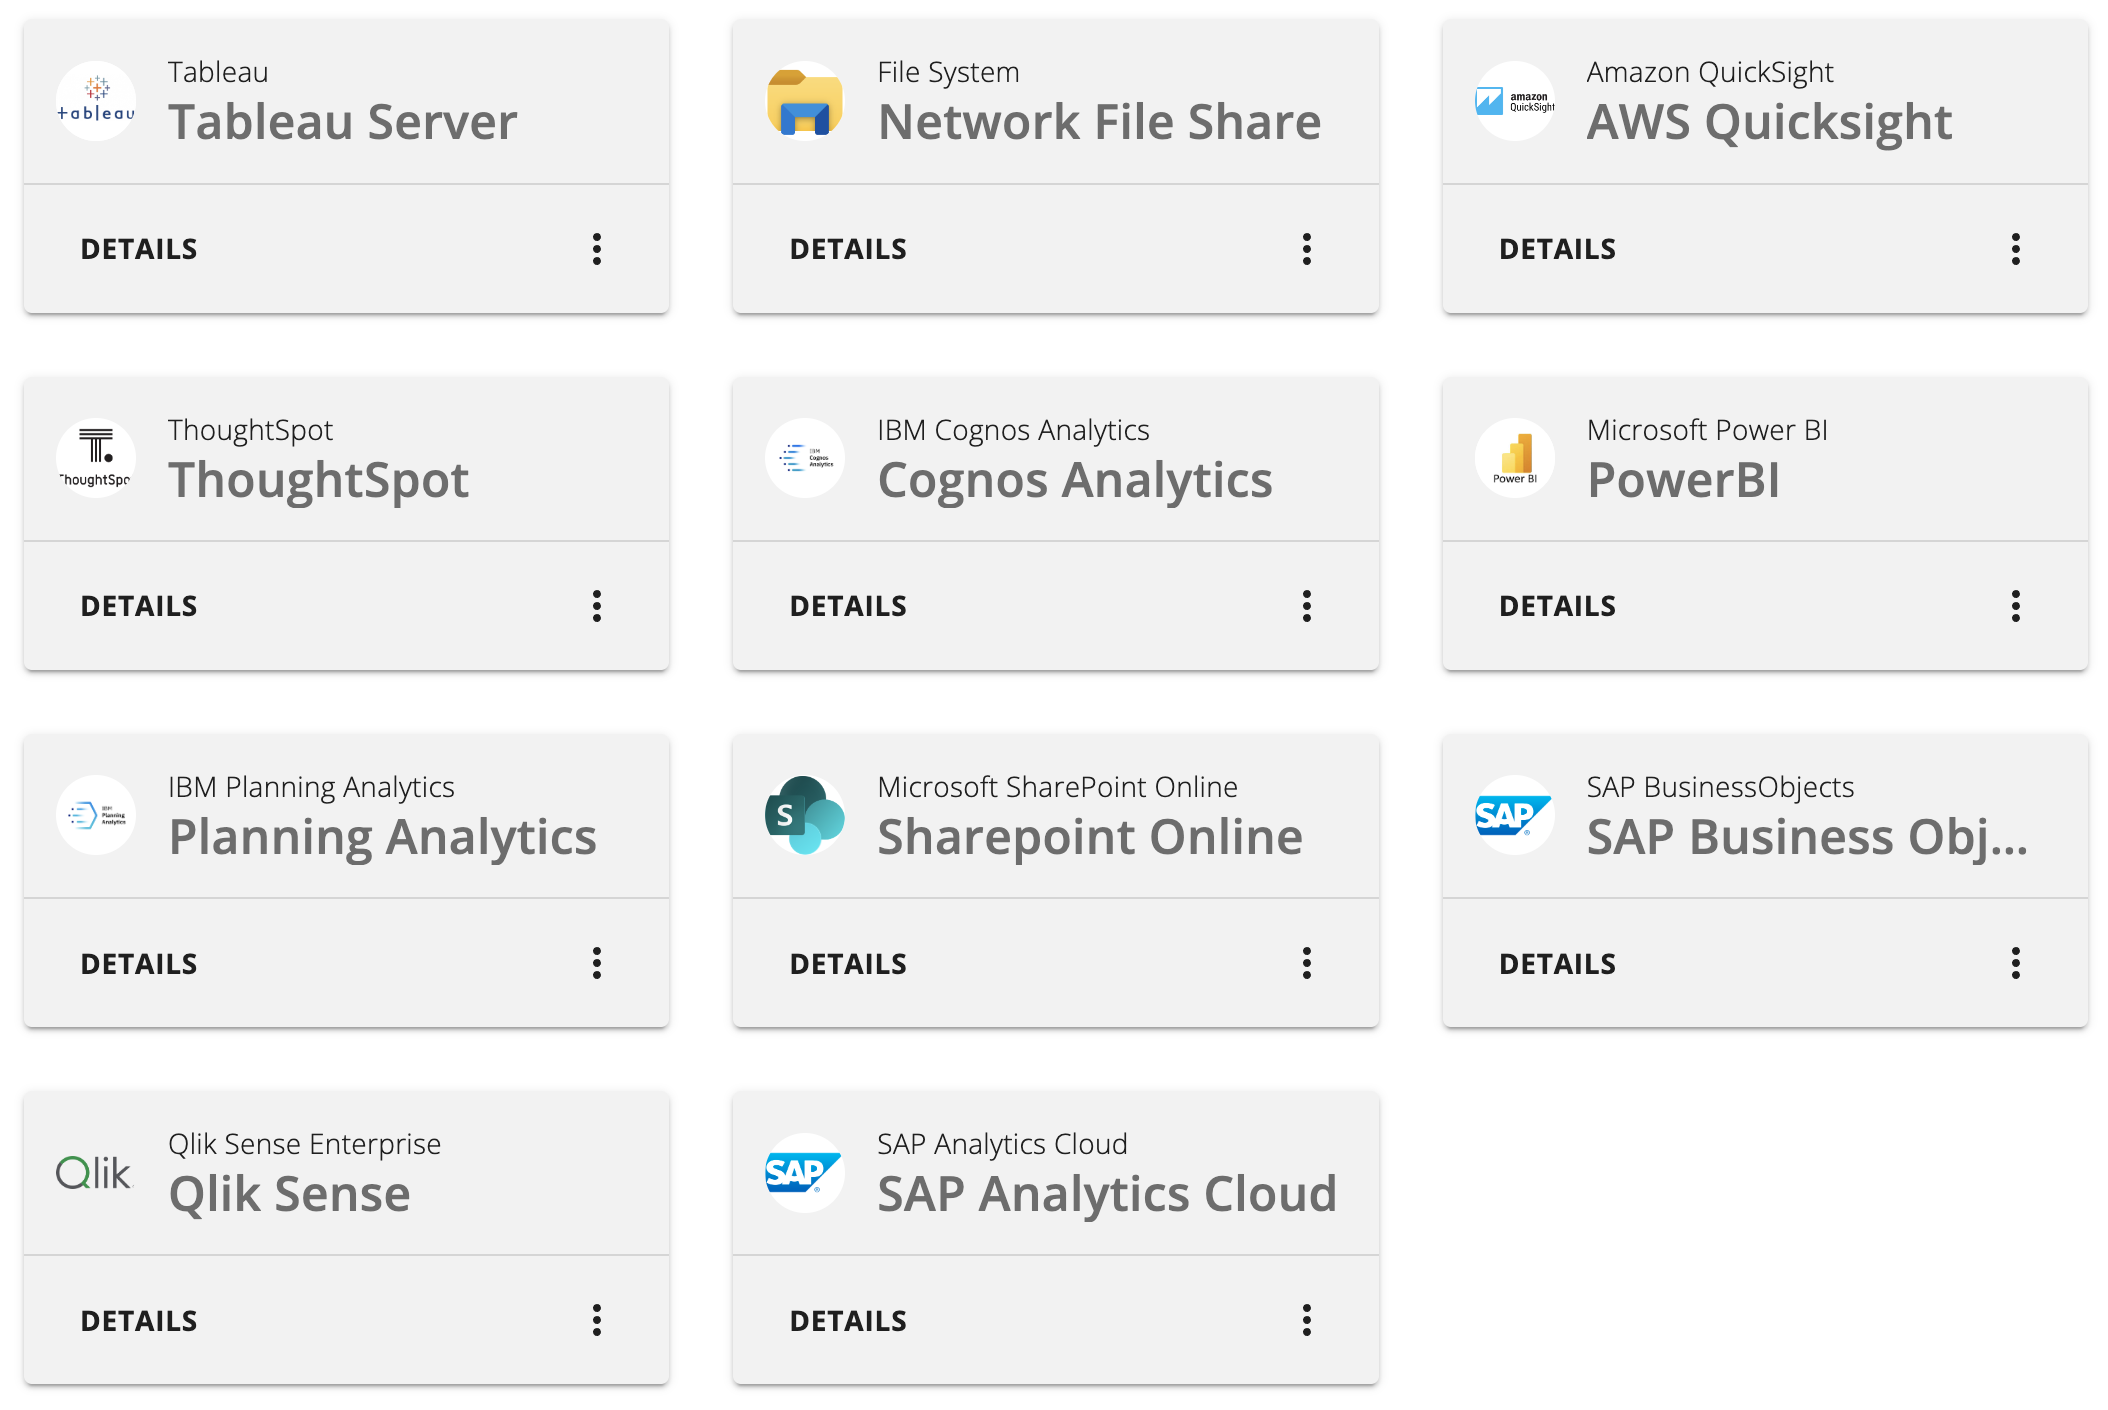Viewport: 2108px width, 1410px height.
Task: Show DETAILS for ThoughtSpot
Action: click(139, 606)
